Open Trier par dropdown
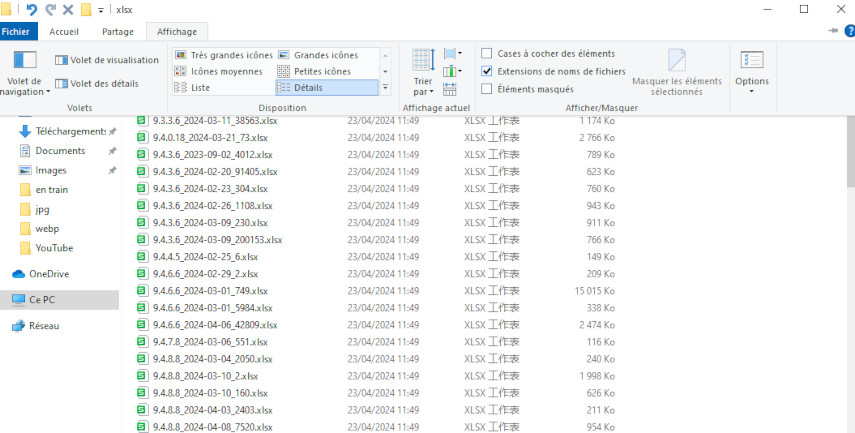Screen dimensions: 855x433 click(423, 73)
